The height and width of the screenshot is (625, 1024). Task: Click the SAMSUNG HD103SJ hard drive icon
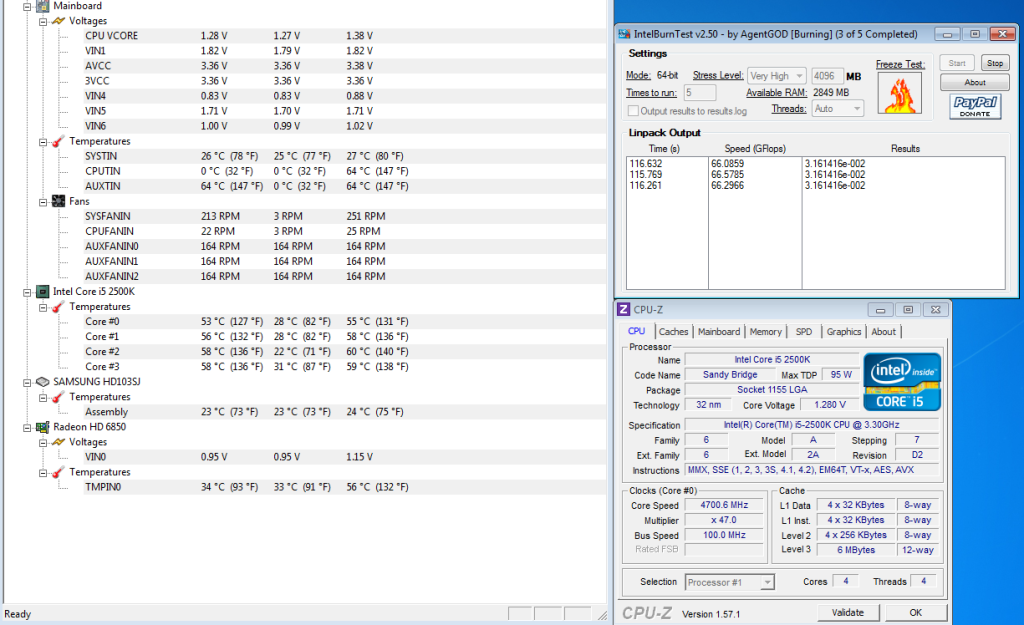click(x=42, y=382)
